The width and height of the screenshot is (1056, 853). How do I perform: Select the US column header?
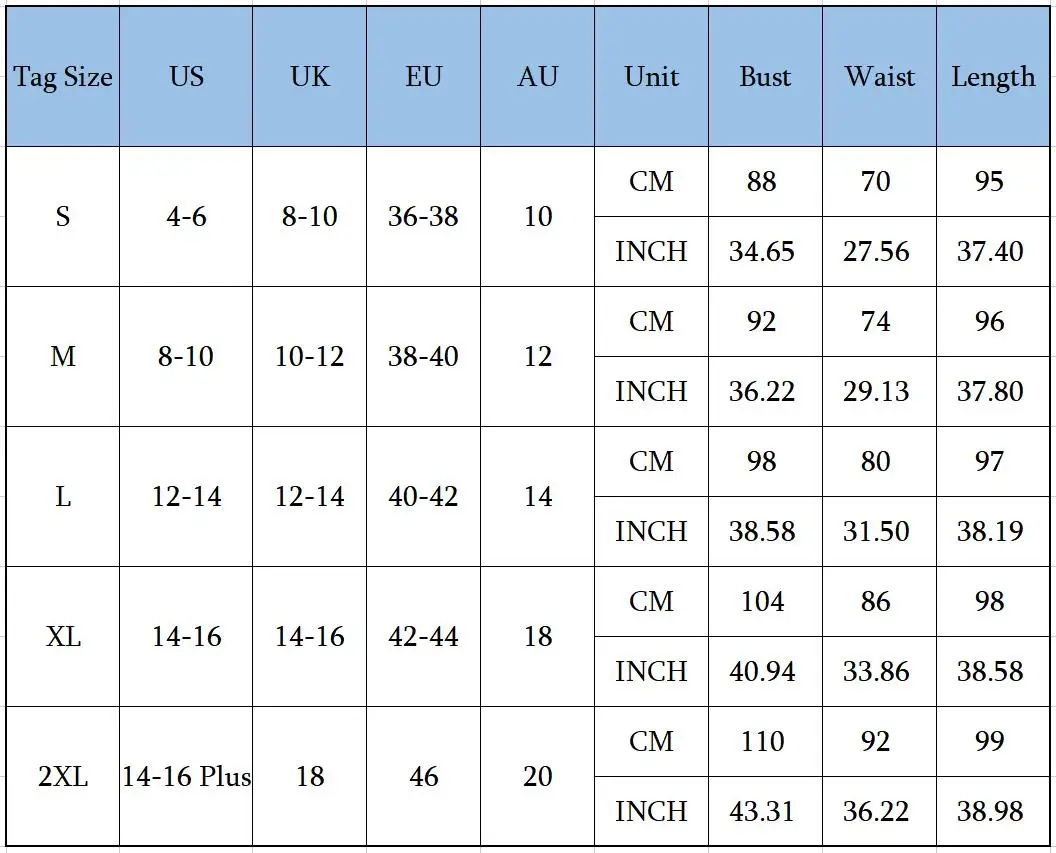click(x=186, y=76)
